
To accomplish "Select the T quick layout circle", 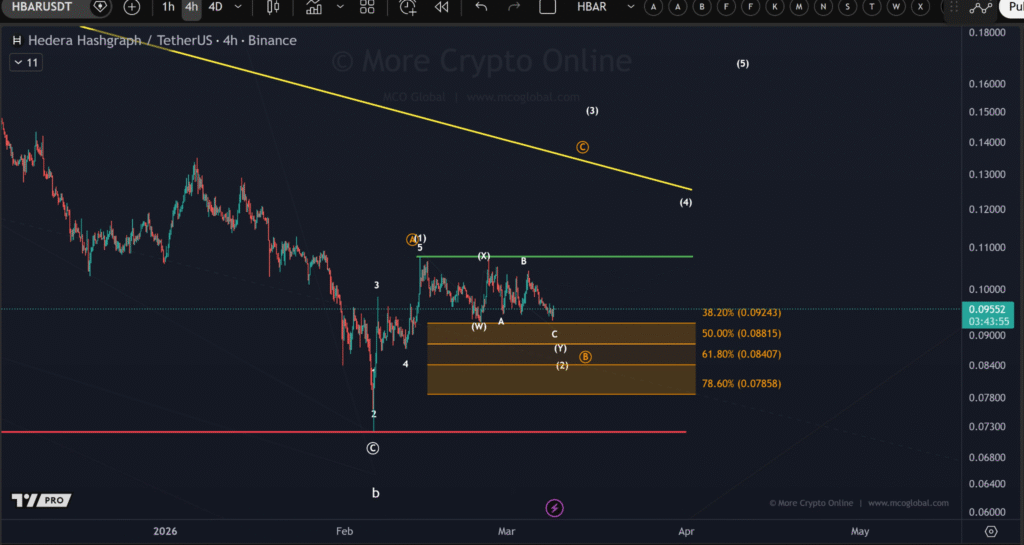I will (x=871, y=7).
